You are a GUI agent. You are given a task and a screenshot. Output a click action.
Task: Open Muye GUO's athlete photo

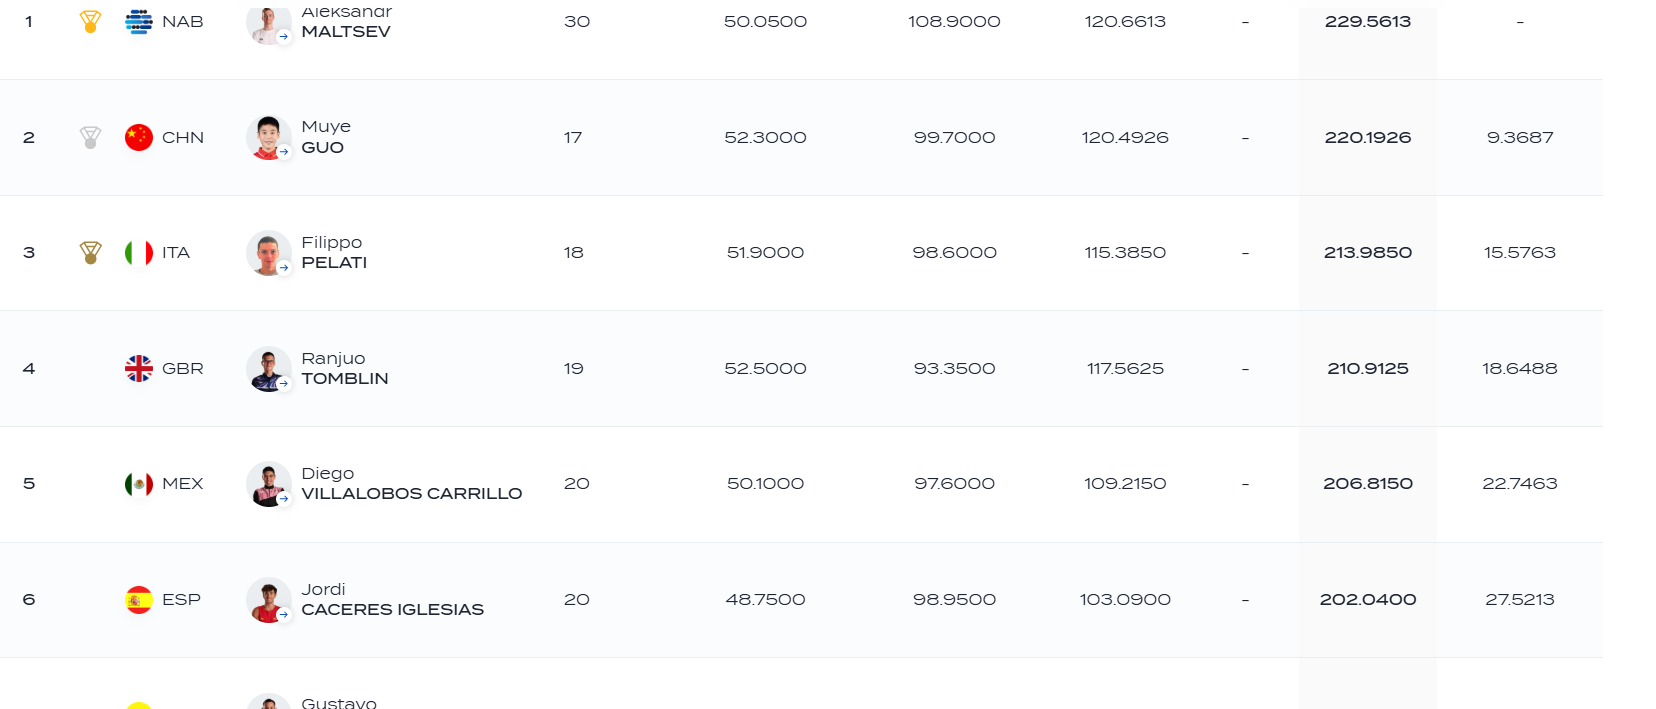[268, 138]
